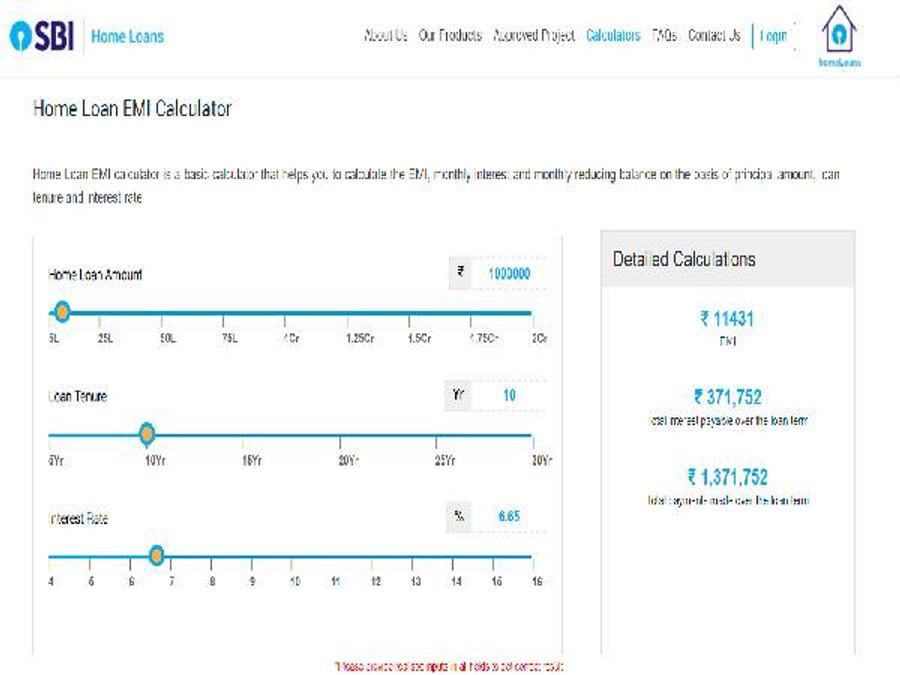Select the Calculators menu item
The height and width of the screenshot is (675, 900).
click(613, 36)
